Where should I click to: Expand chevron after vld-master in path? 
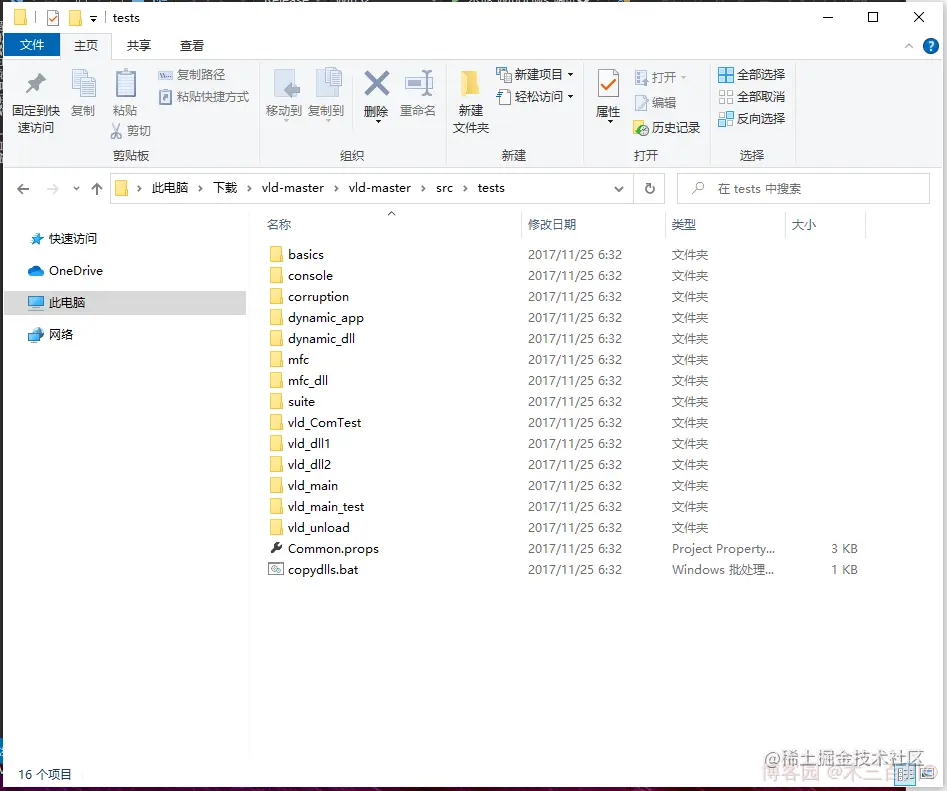click(x=423, y=188)
